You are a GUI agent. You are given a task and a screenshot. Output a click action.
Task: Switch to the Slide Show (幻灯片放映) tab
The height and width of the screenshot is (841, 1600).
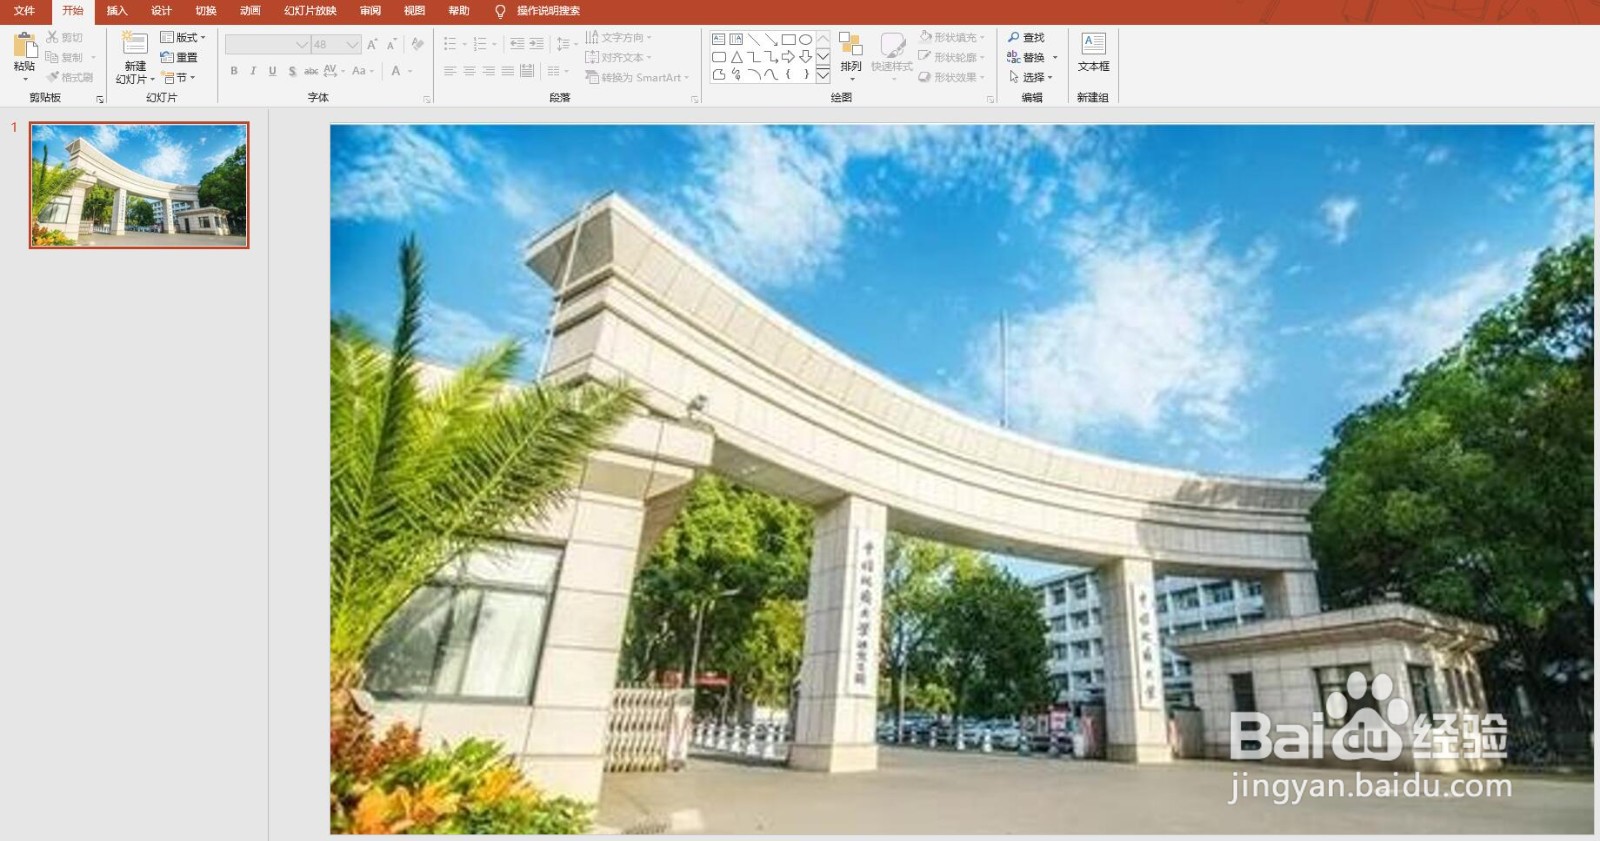(310, 11)
